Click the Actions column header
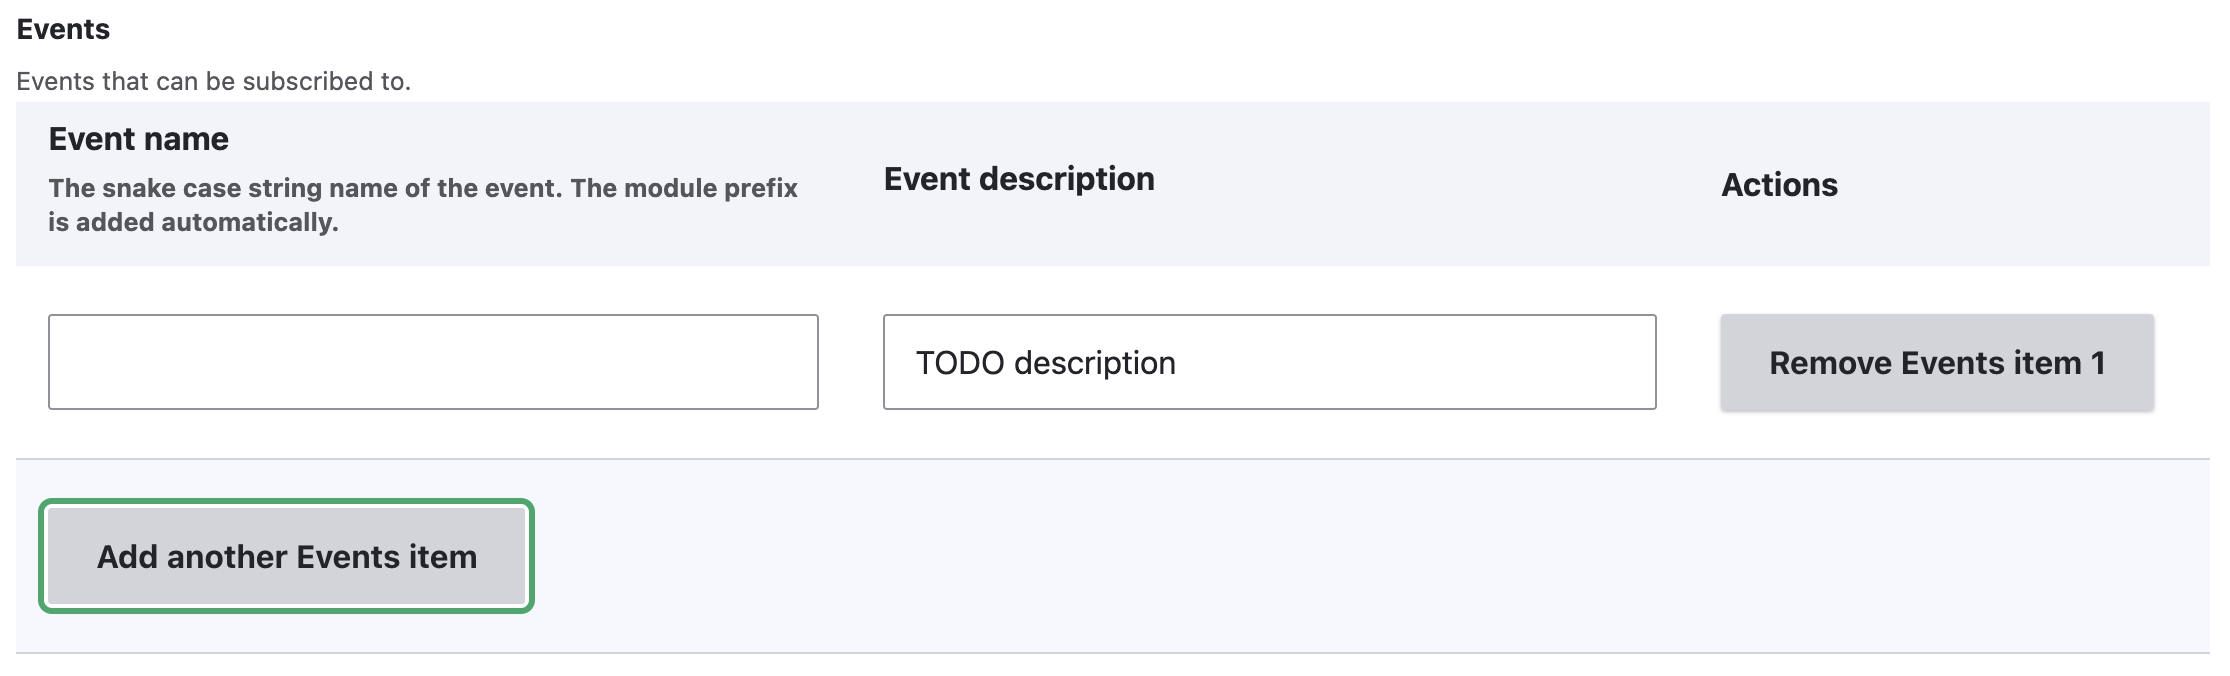Image resolution: width=2230 pixels, height=676 pixels. point(1778,185)
